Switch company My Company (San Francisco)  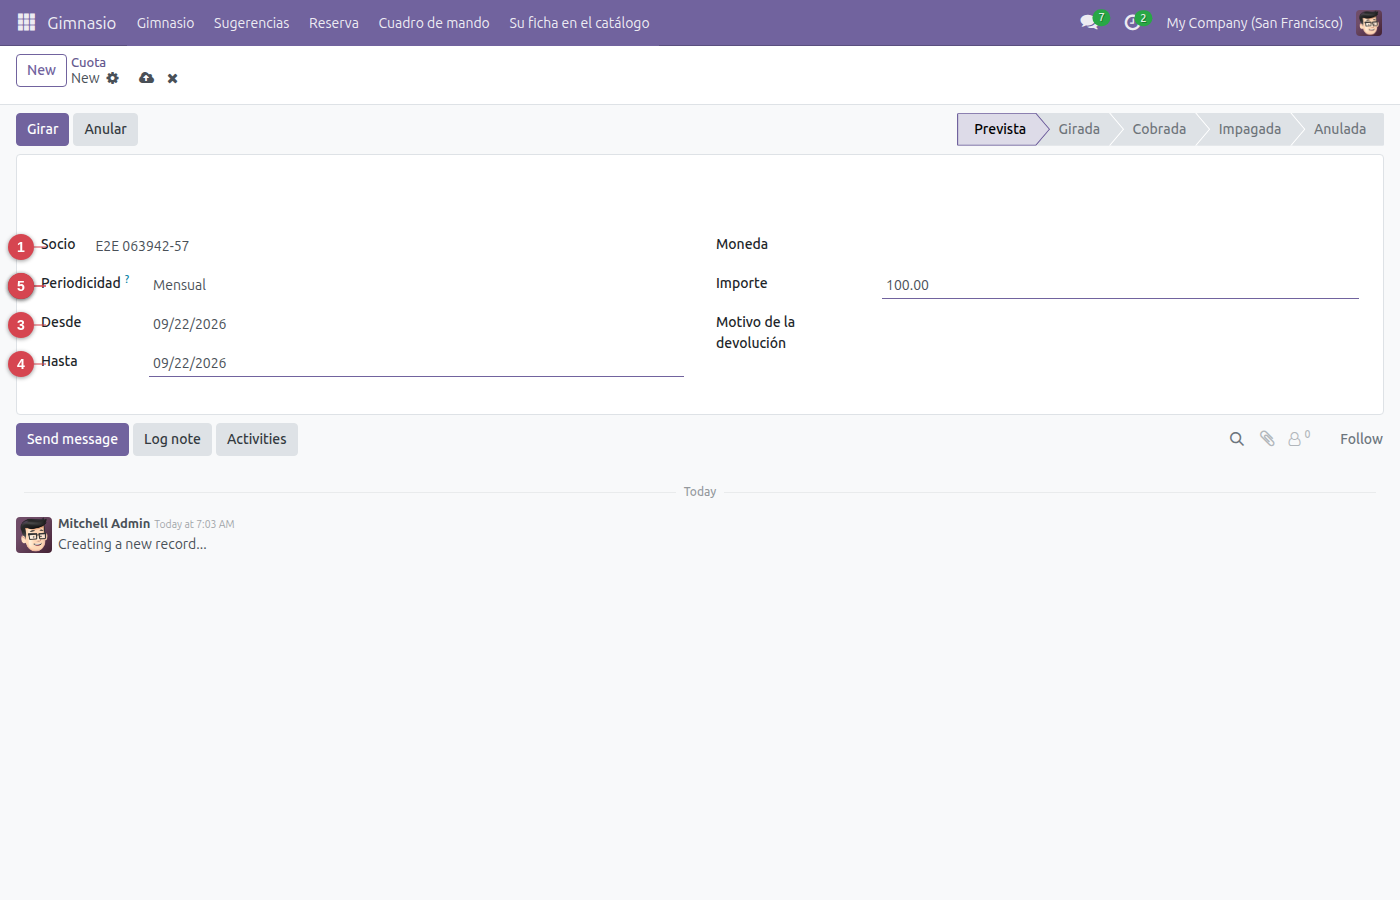1254,22
